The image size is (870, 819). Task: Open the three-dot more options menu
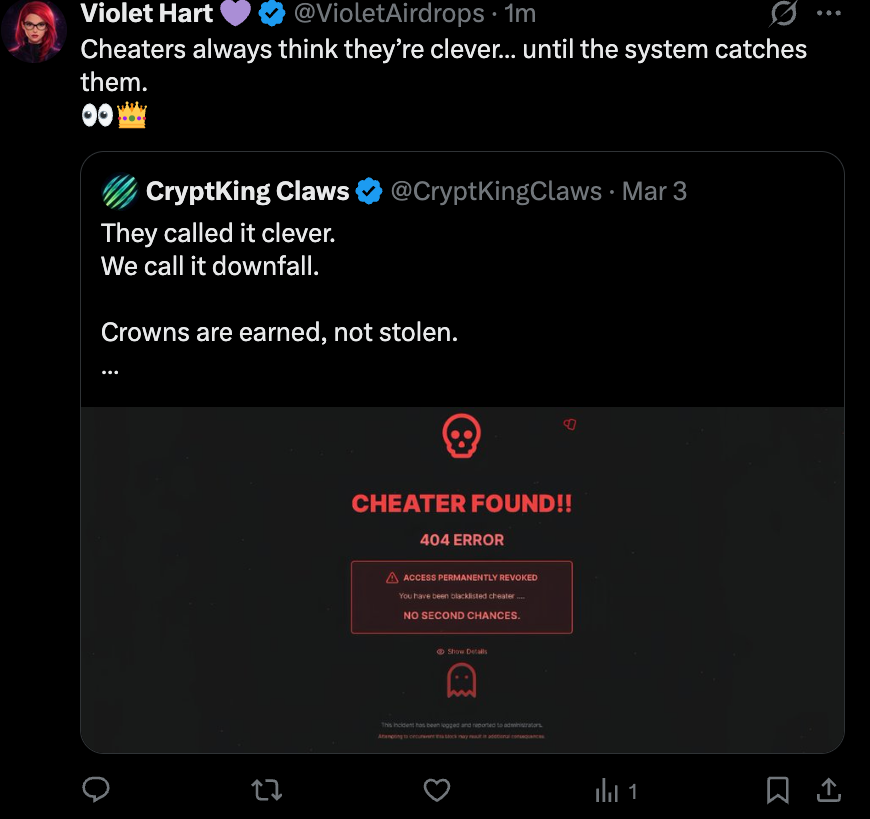[x=829, y=13]
